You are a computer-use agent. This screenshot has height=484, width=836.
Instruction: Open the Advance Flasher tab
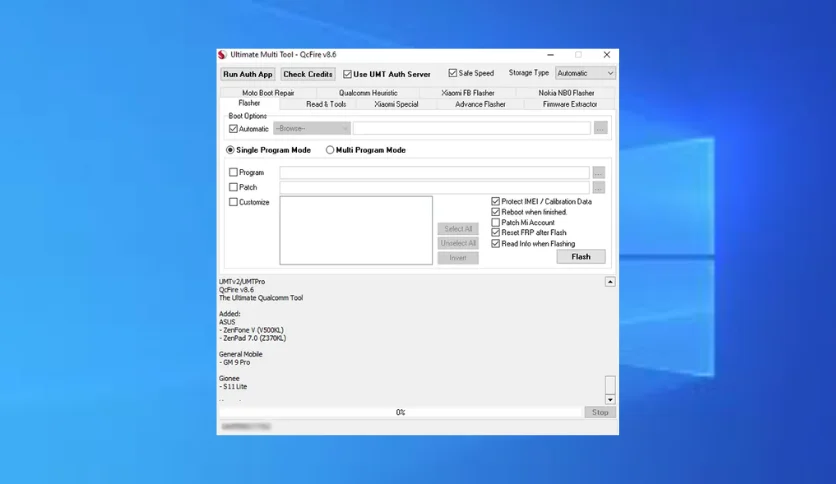[480, 104]
